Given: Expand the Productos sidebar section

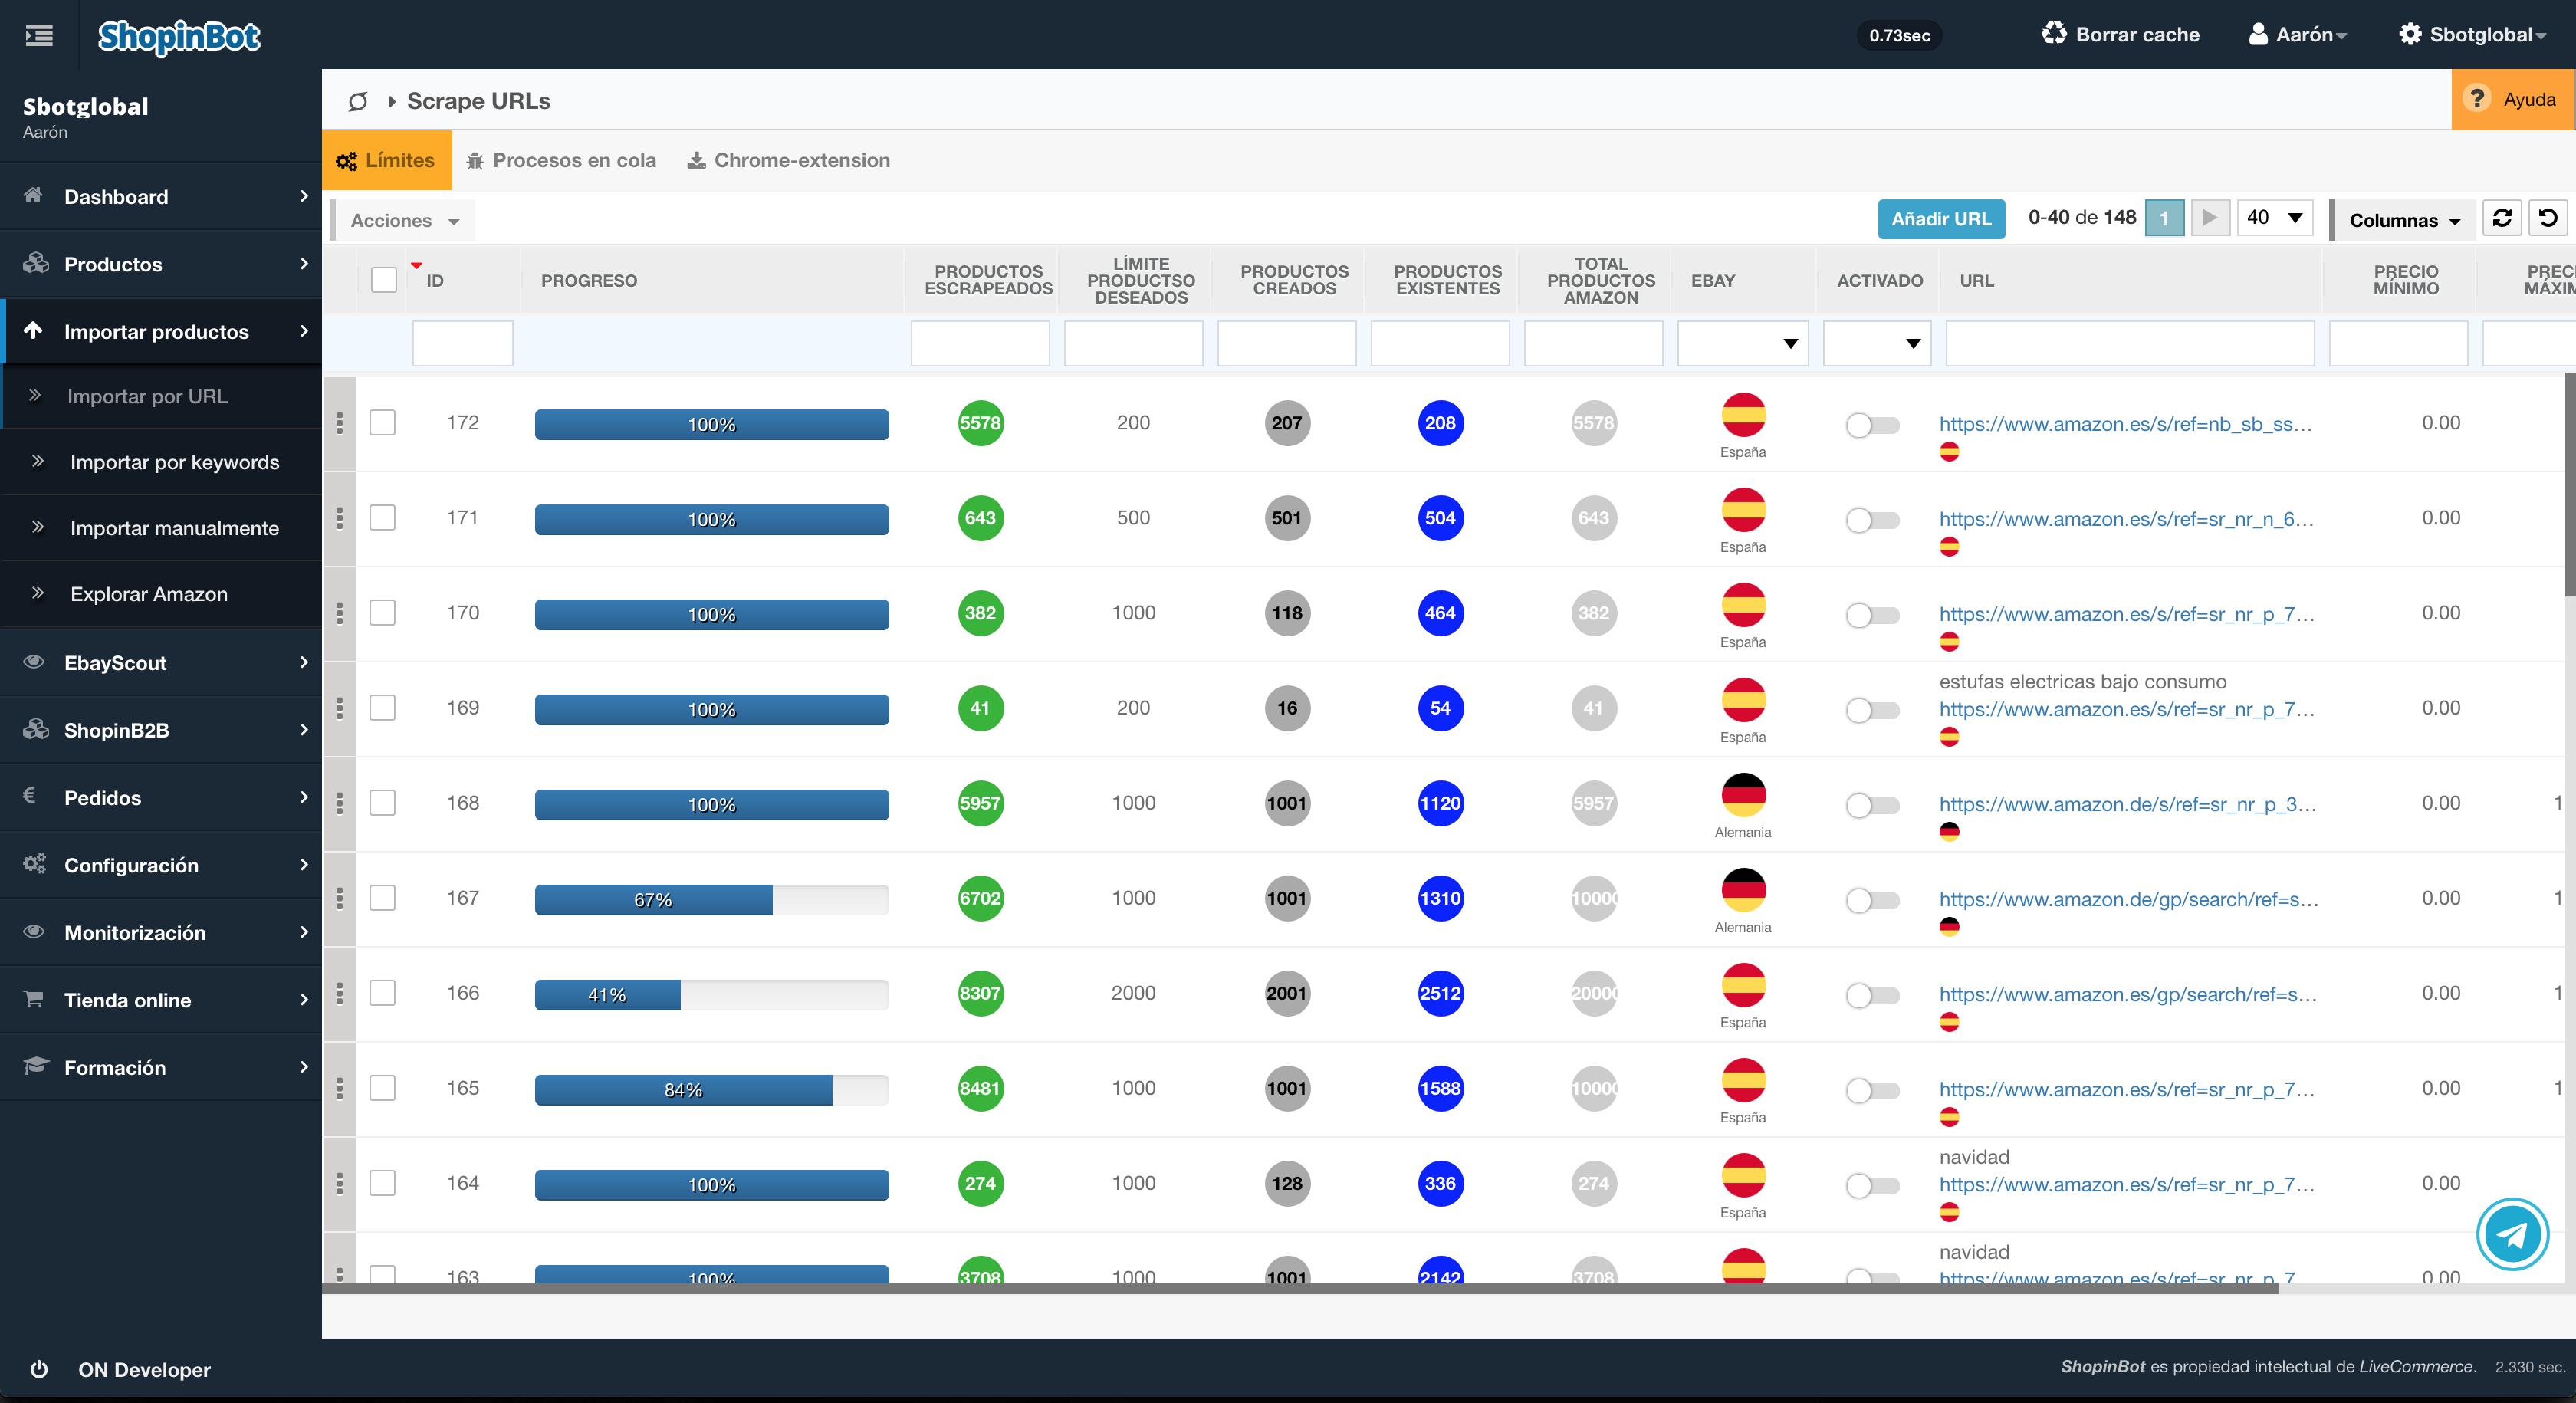Looking at the screenshot, I should 161,264.
